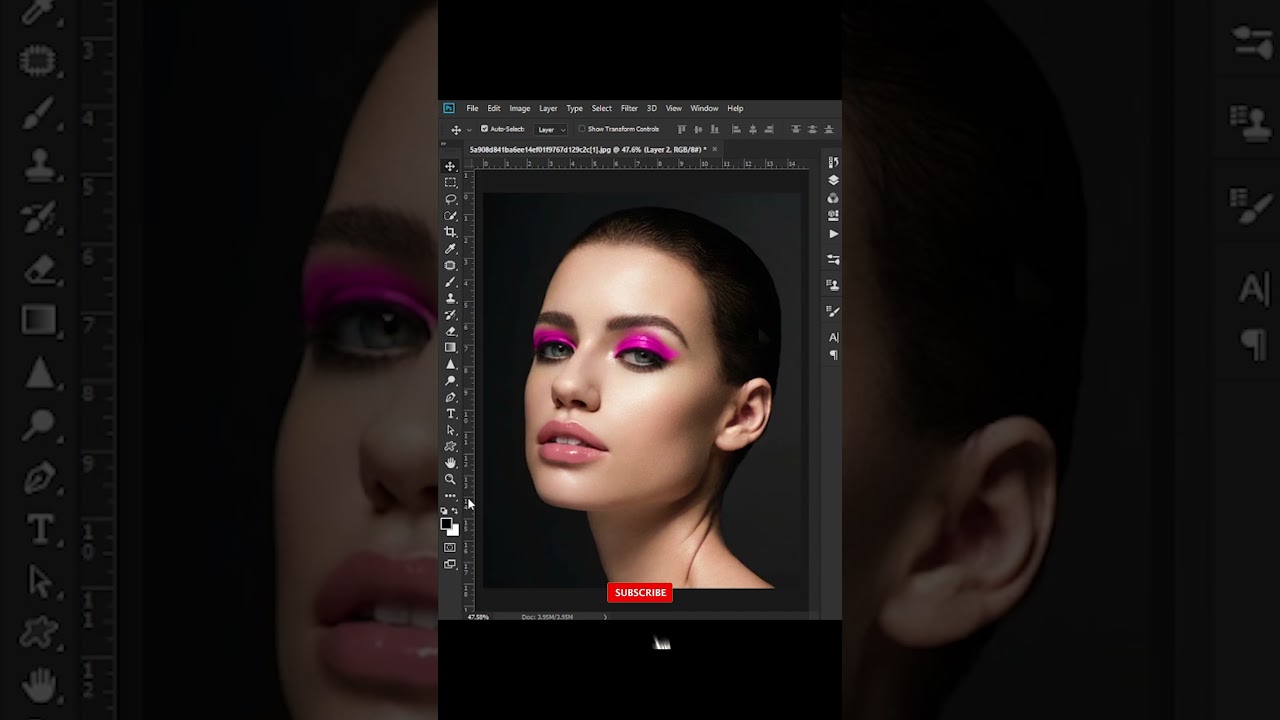This screenshot has width=1280, height=720.
Task: Open the Type menu
Action: pyautogui.click(x=575, y=108)
